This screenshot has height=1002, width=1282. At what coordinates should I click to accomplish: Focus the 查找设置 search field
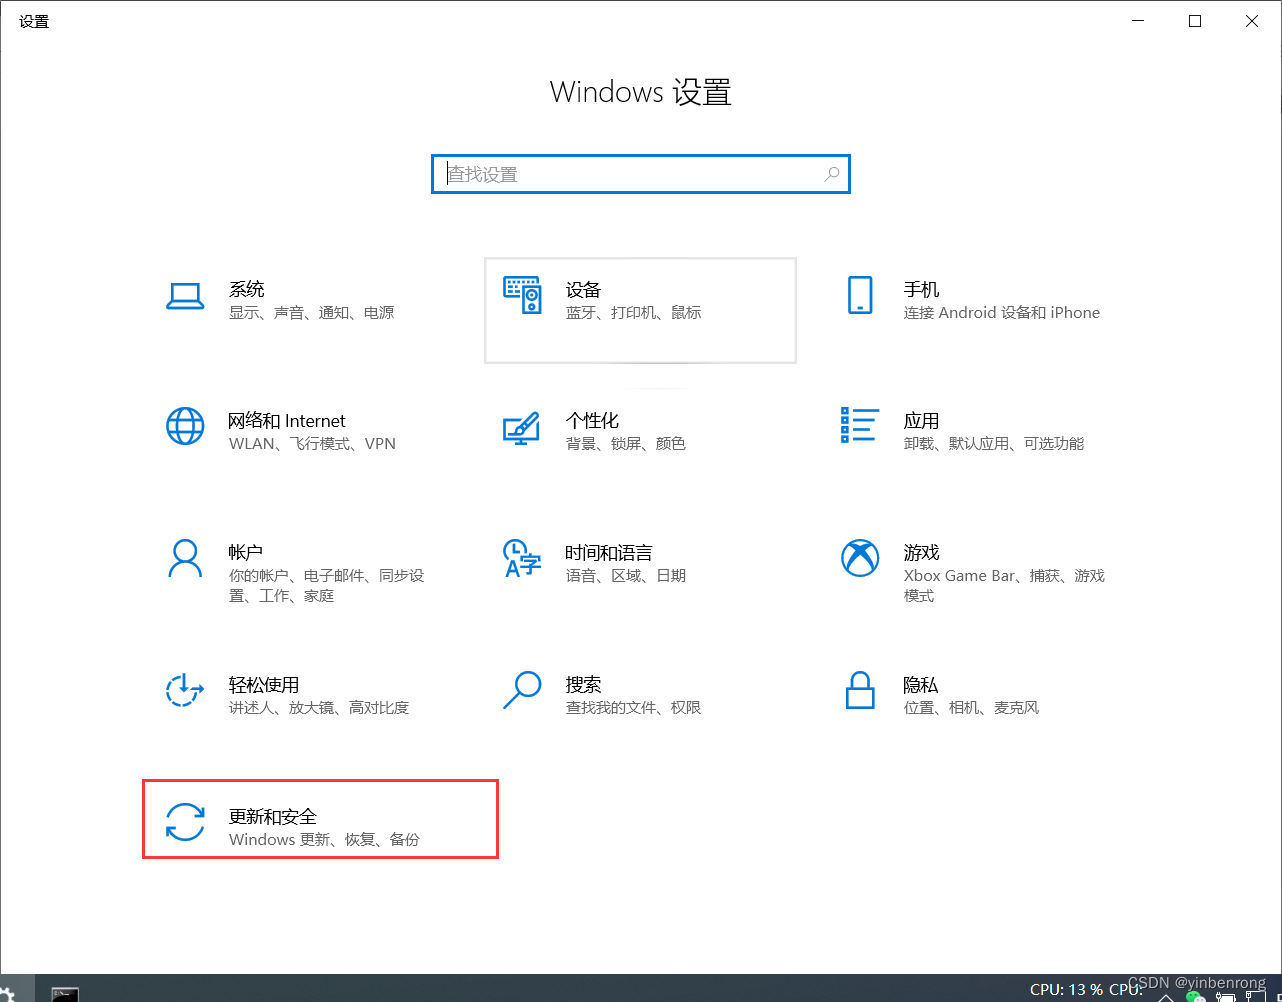[x=641, y=174]
